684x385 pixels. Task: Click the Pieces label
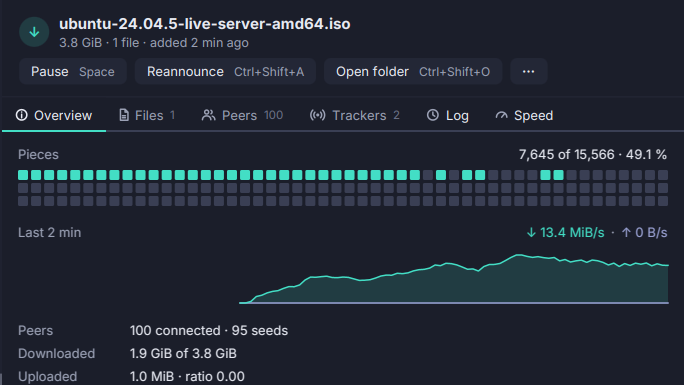(38, 154)
